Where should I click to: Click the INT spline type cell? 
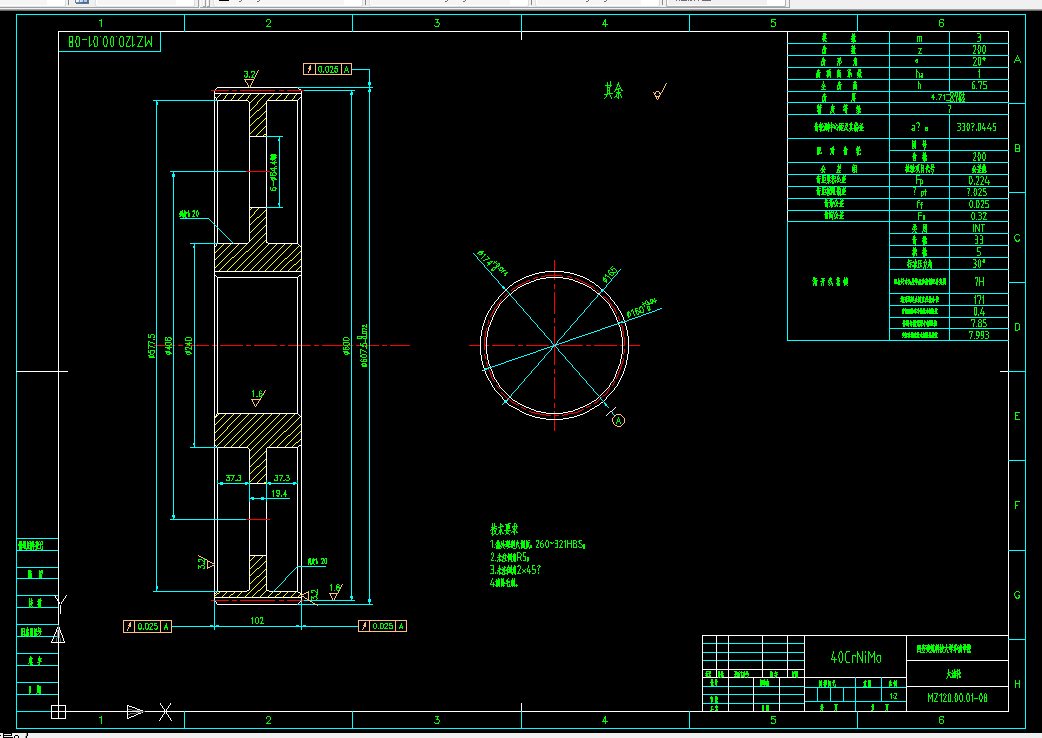pyautogui.click(x=979, y=229)
